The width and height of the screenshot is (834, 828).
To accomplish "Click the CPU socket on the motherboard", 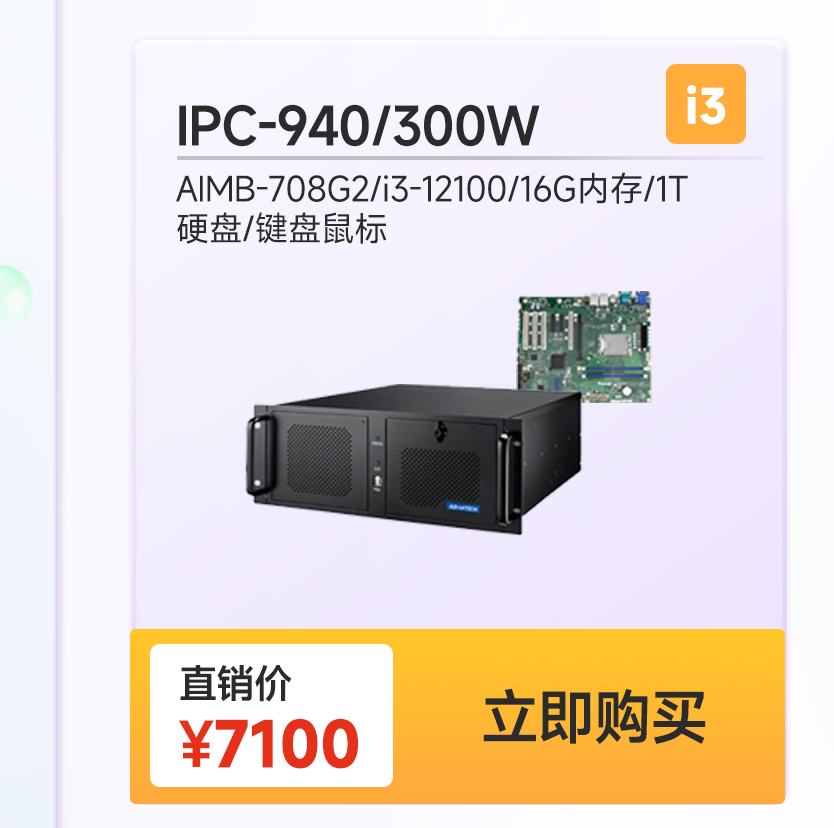I will [x=612, y=345].
